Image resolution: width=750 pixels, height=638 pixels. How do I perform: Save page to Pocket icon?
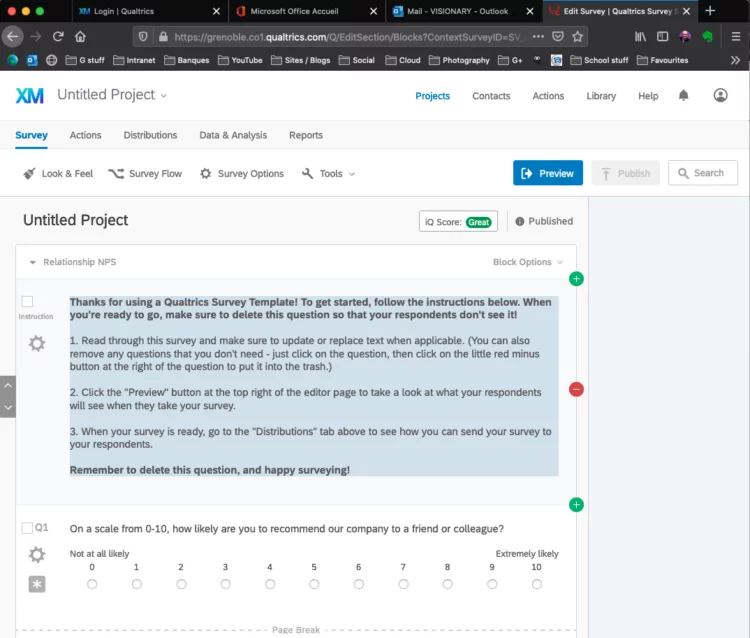click(x=558, y=37)
